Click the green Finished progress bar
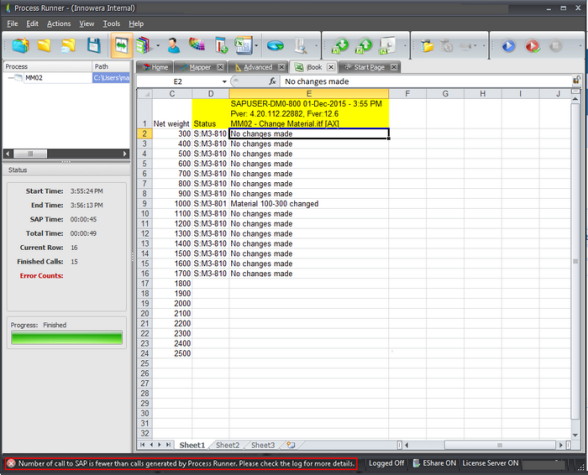The width and height of the screenshot is (588, 475). (x=67, y=338)
